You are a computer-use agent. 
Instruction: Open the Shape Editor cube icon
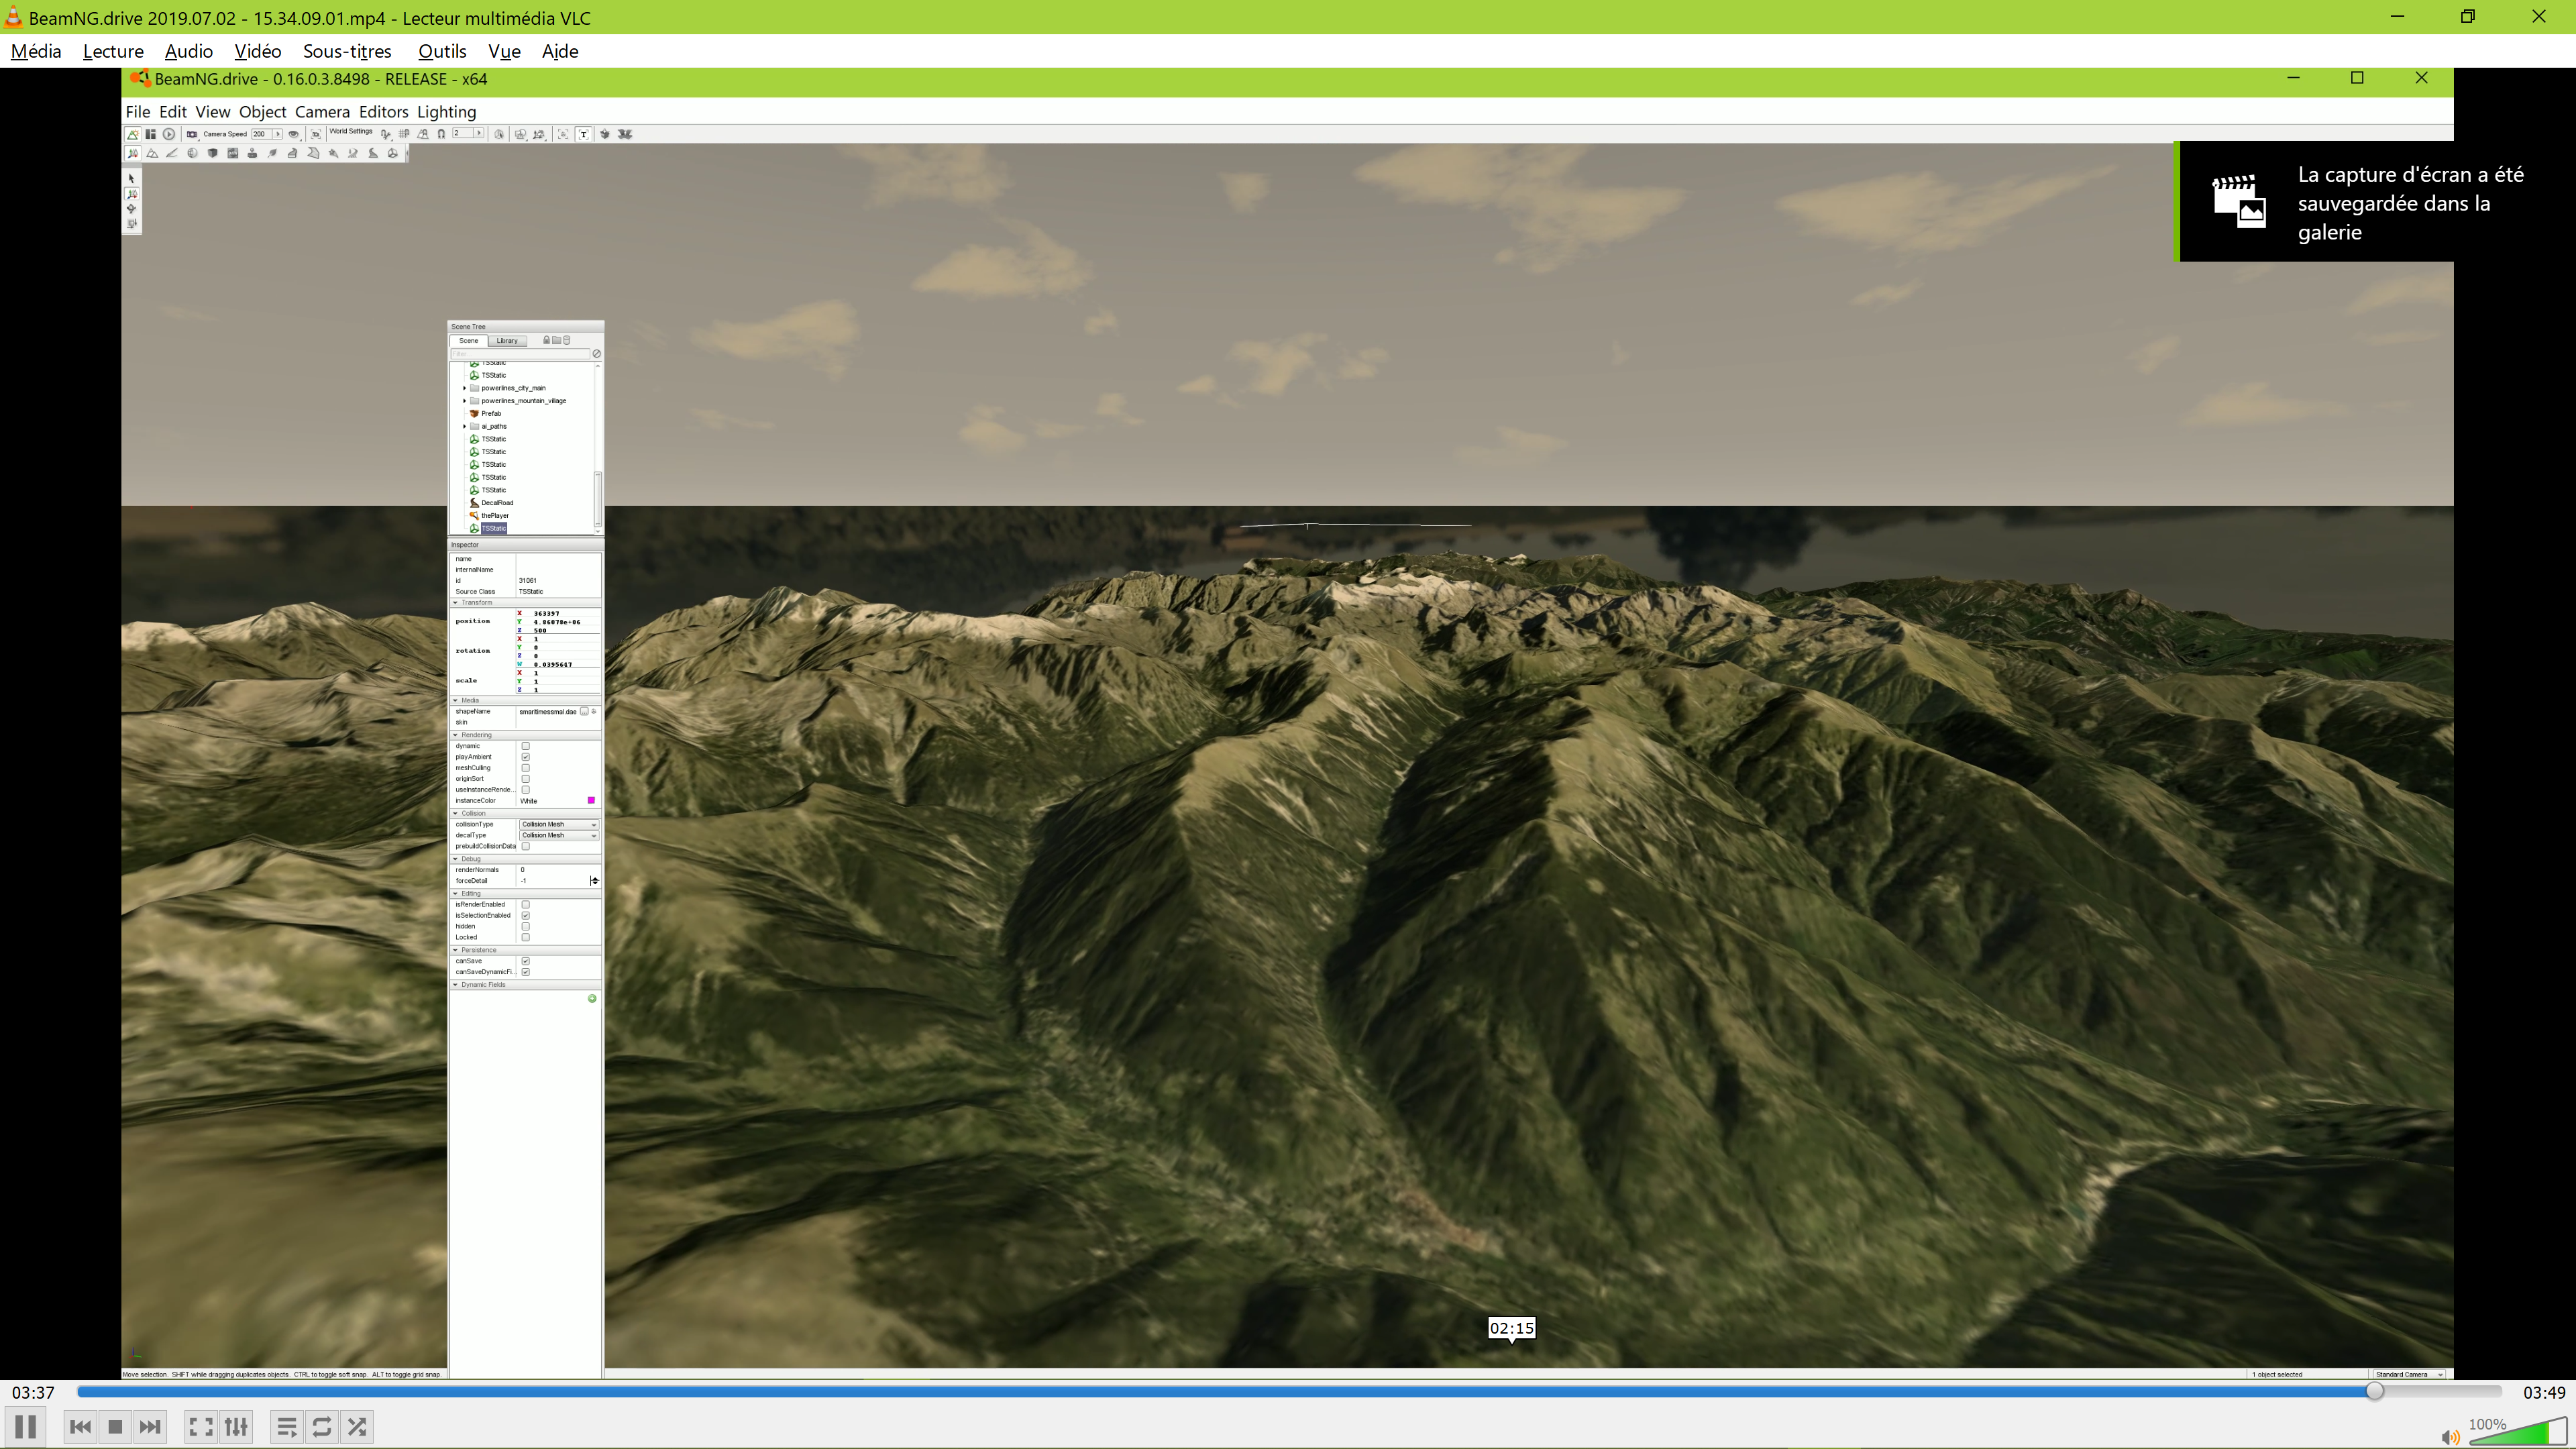pos(213,154)
